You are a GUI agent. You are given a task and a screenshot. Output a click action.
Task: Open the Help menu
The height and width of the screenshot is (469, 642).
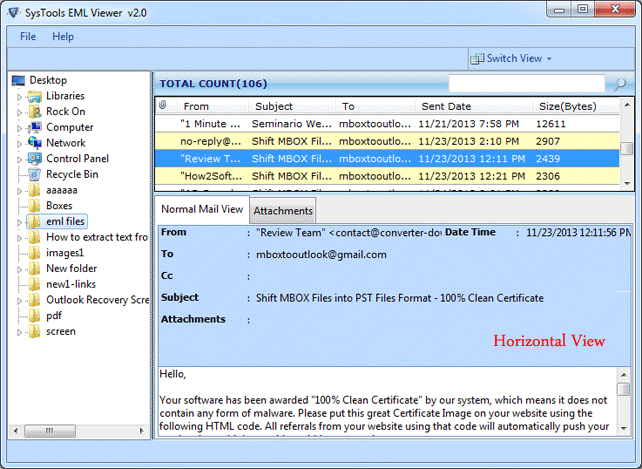[63, 36]
